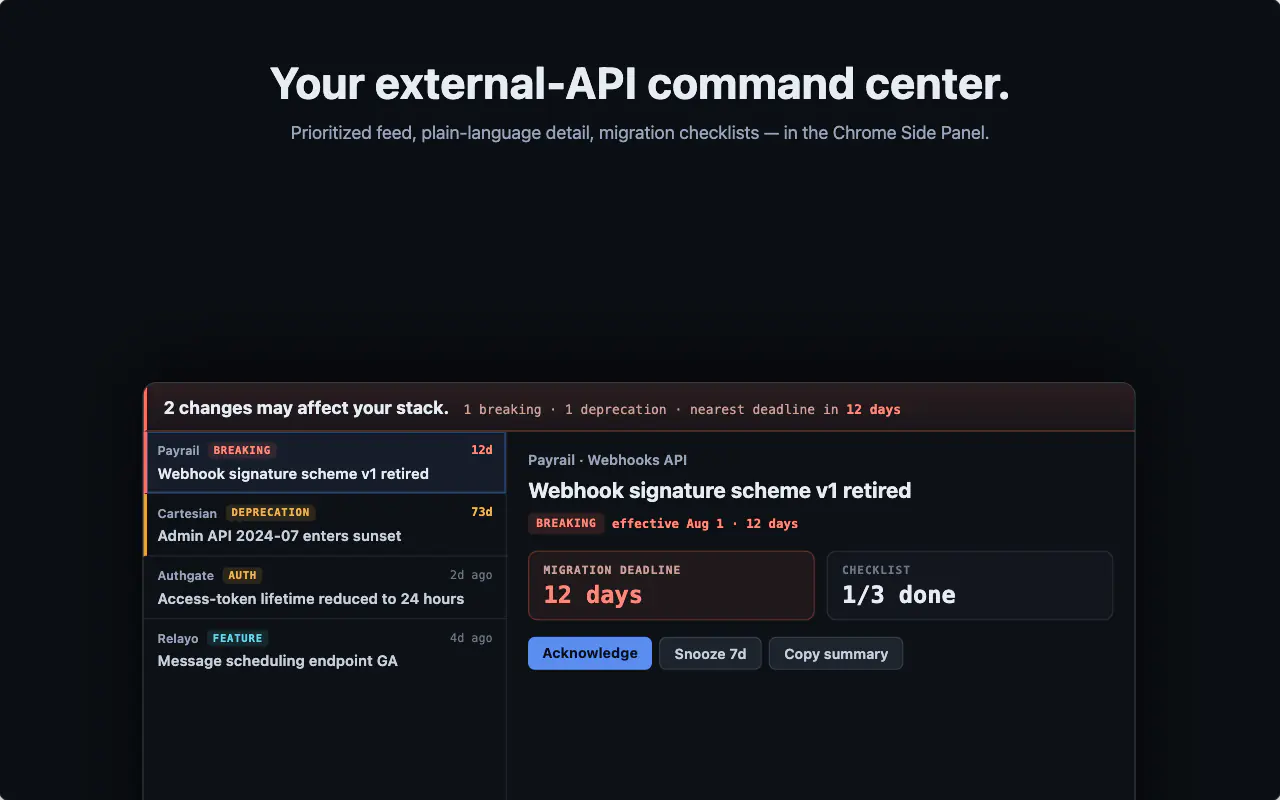Image resolution: width=1280 pixels, height=800 pixels.
Task: Click the detail heading 'Webhook signature scheme v1 retired'
Action: (x=720, y=491)
